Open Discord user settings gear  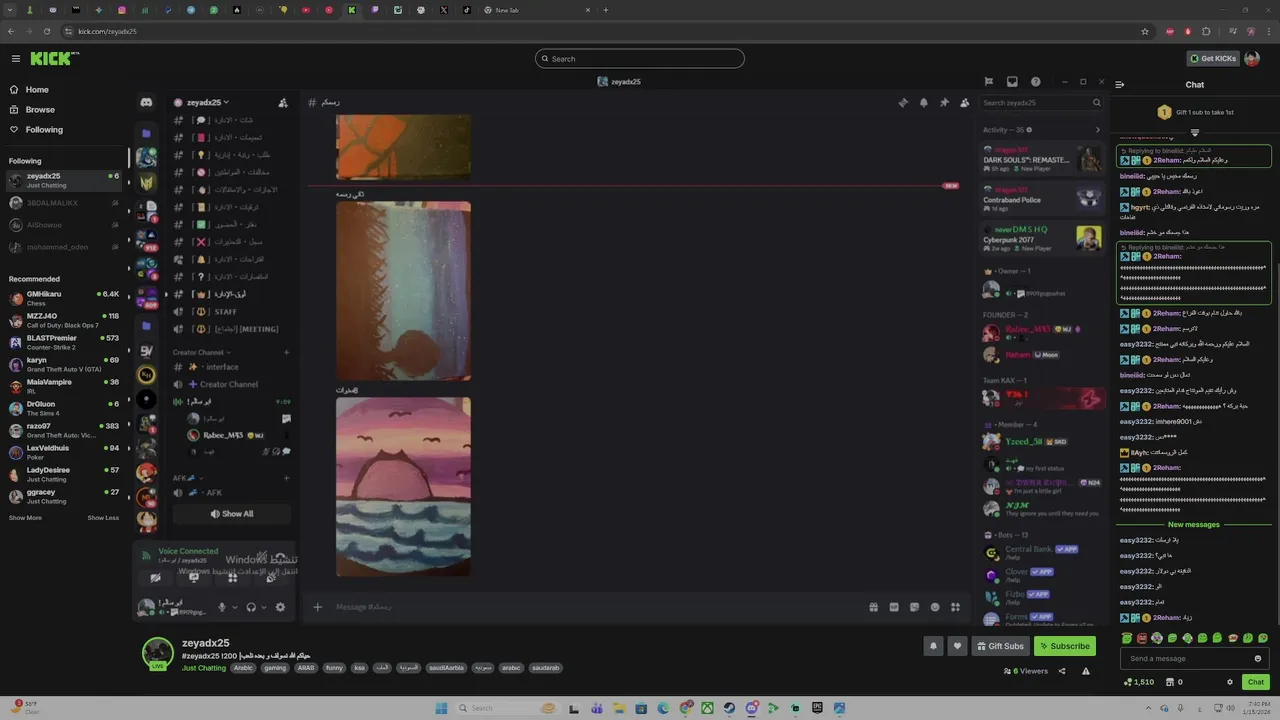tap(280, 607)
